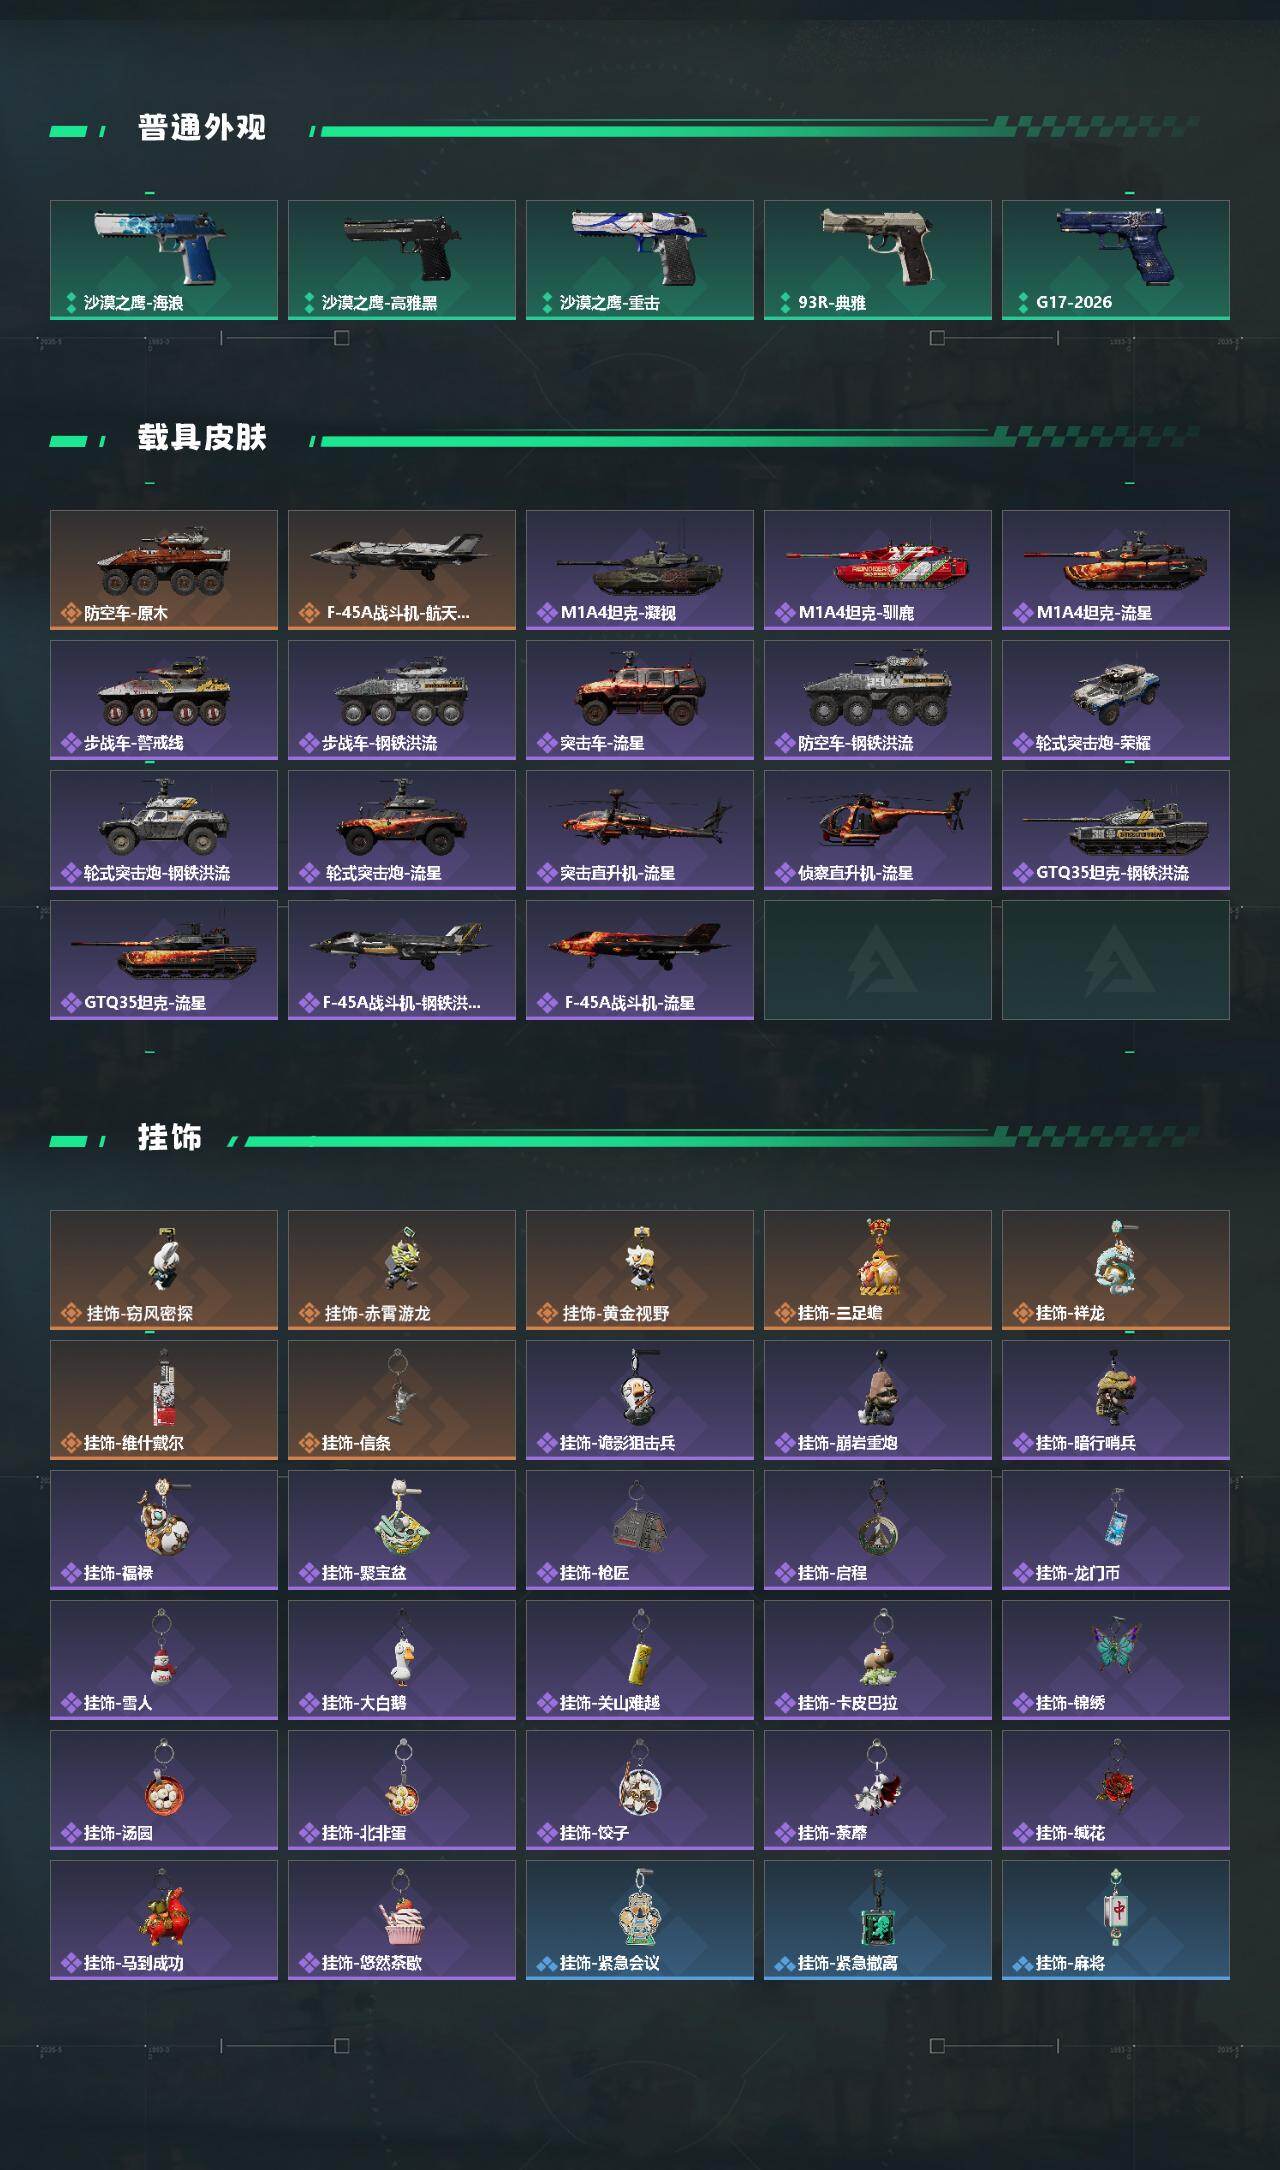
Task: Click the 载具皮肤 section header
Action: (202, 438)
